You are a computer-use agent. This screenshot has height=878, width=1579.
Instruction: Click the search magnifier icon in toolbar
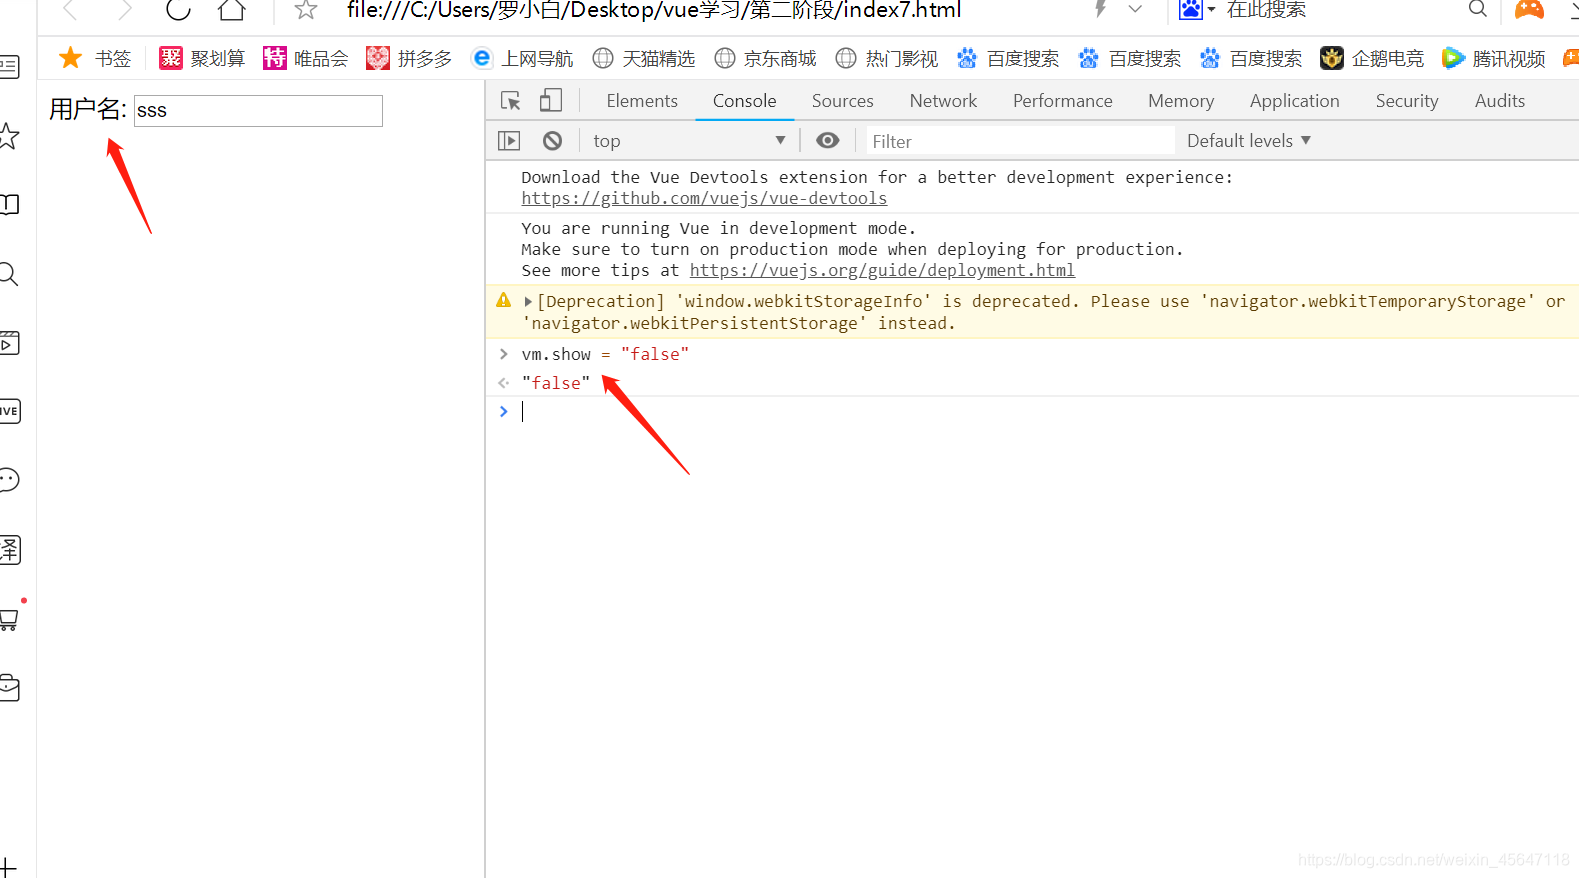pyautogui.click(x=1477, y=9)
